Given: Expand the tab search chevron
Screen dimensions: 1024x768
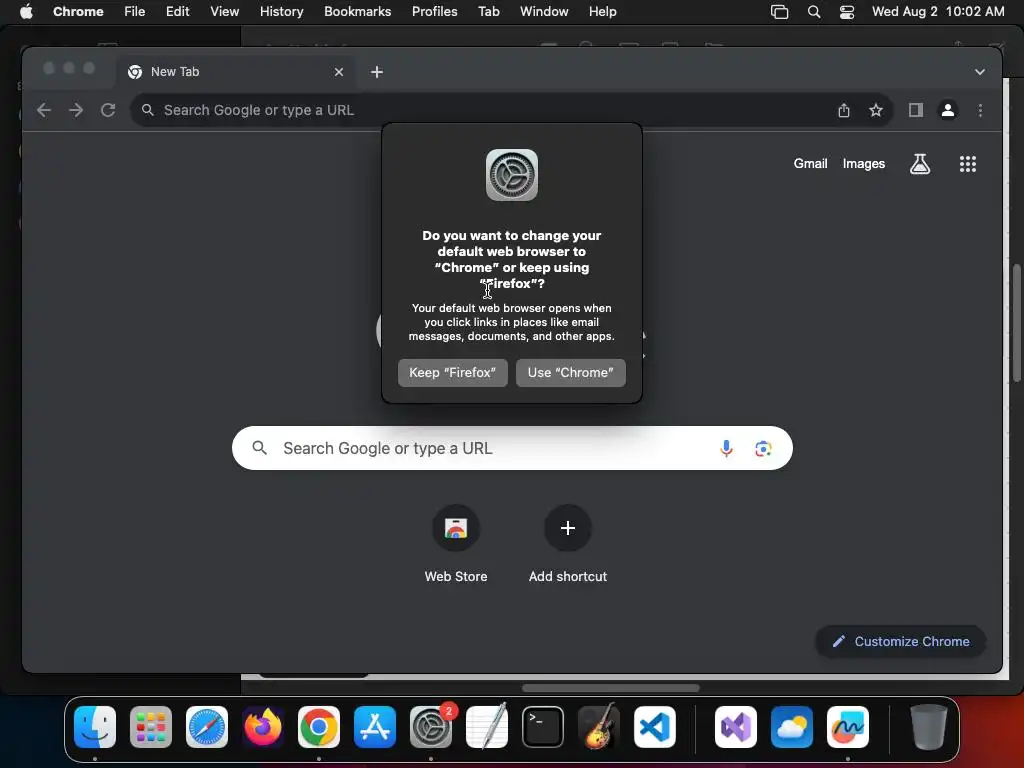Looking at the screenshot, I should [x=979, y=72].
